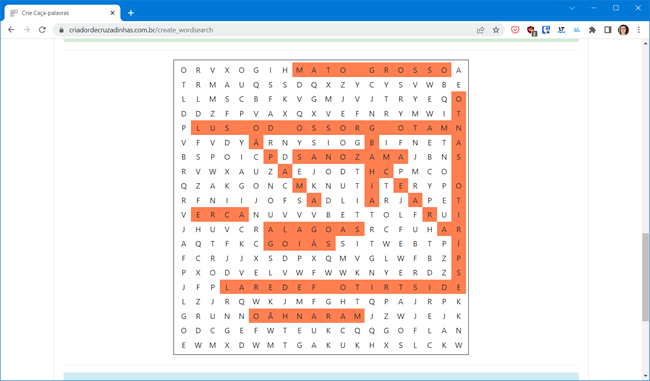
Task: Open the LT extension icon
Action: point(561,30)
